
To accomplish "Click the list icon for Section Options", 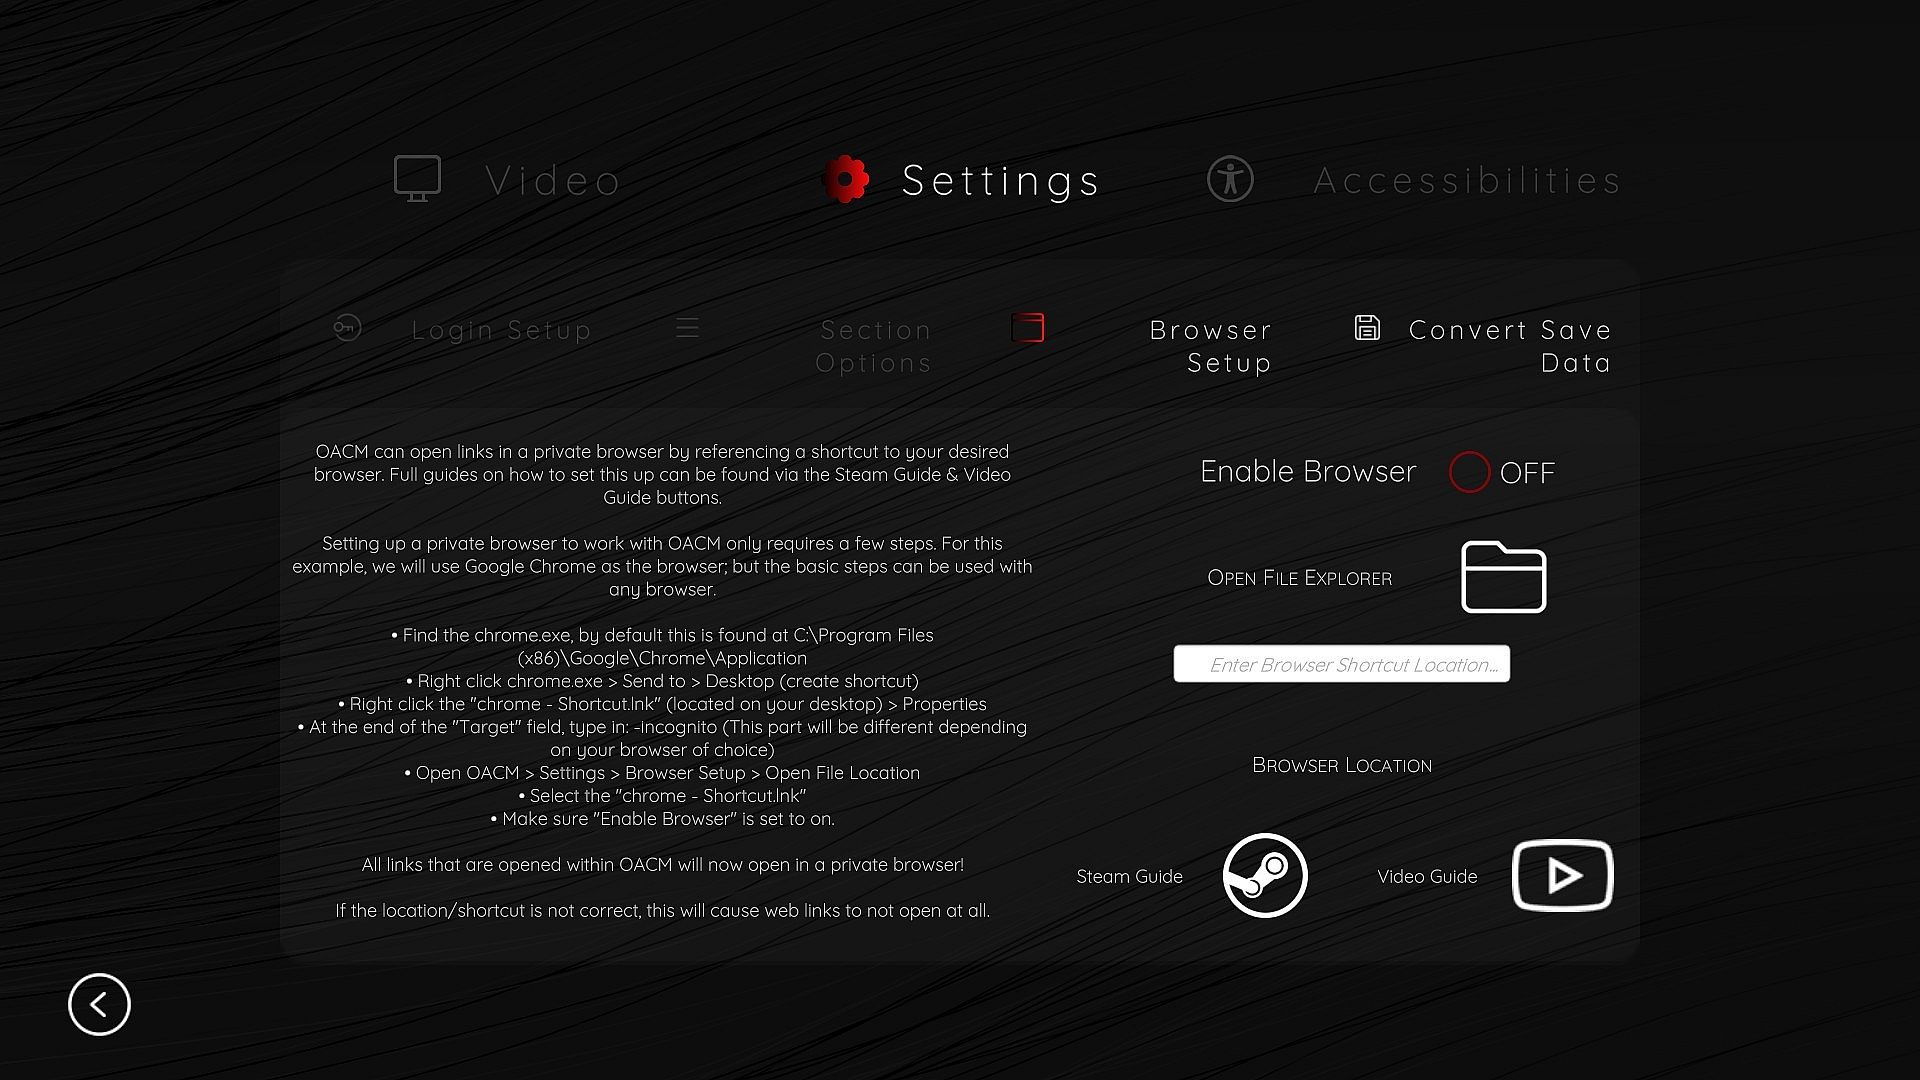I will [x=687, y=328].
